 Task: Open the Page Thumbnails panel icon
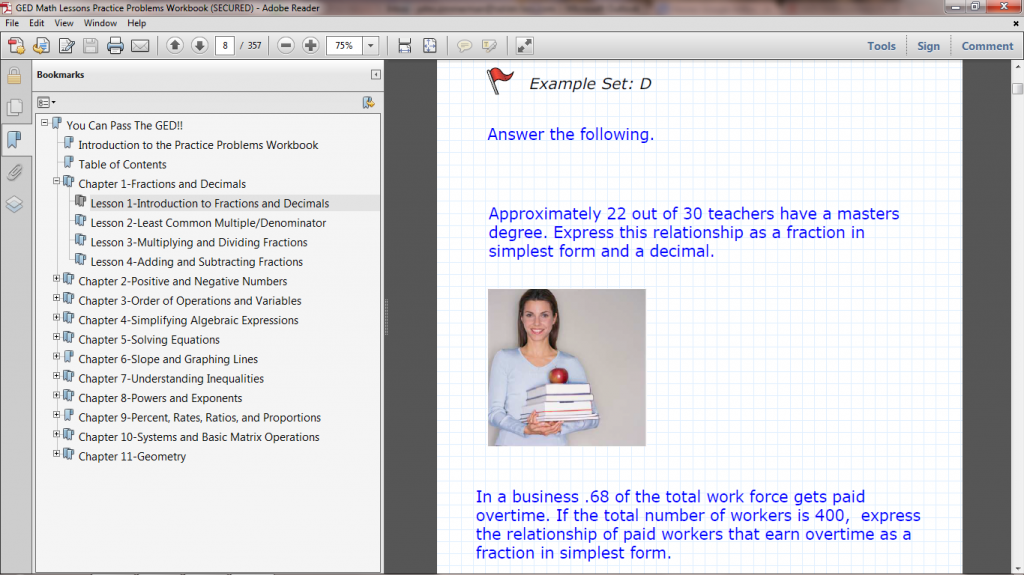pos(14,107)
